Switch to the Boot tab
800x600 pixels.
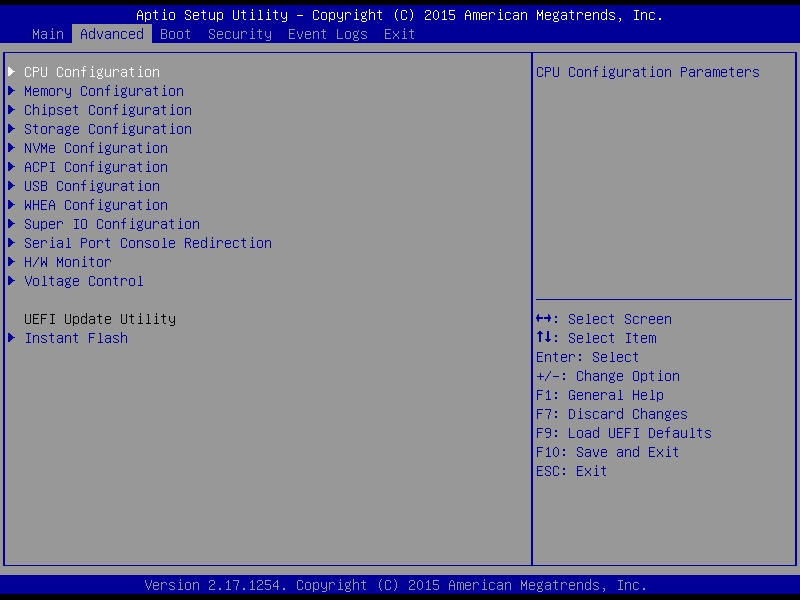(x=175, y=34)
